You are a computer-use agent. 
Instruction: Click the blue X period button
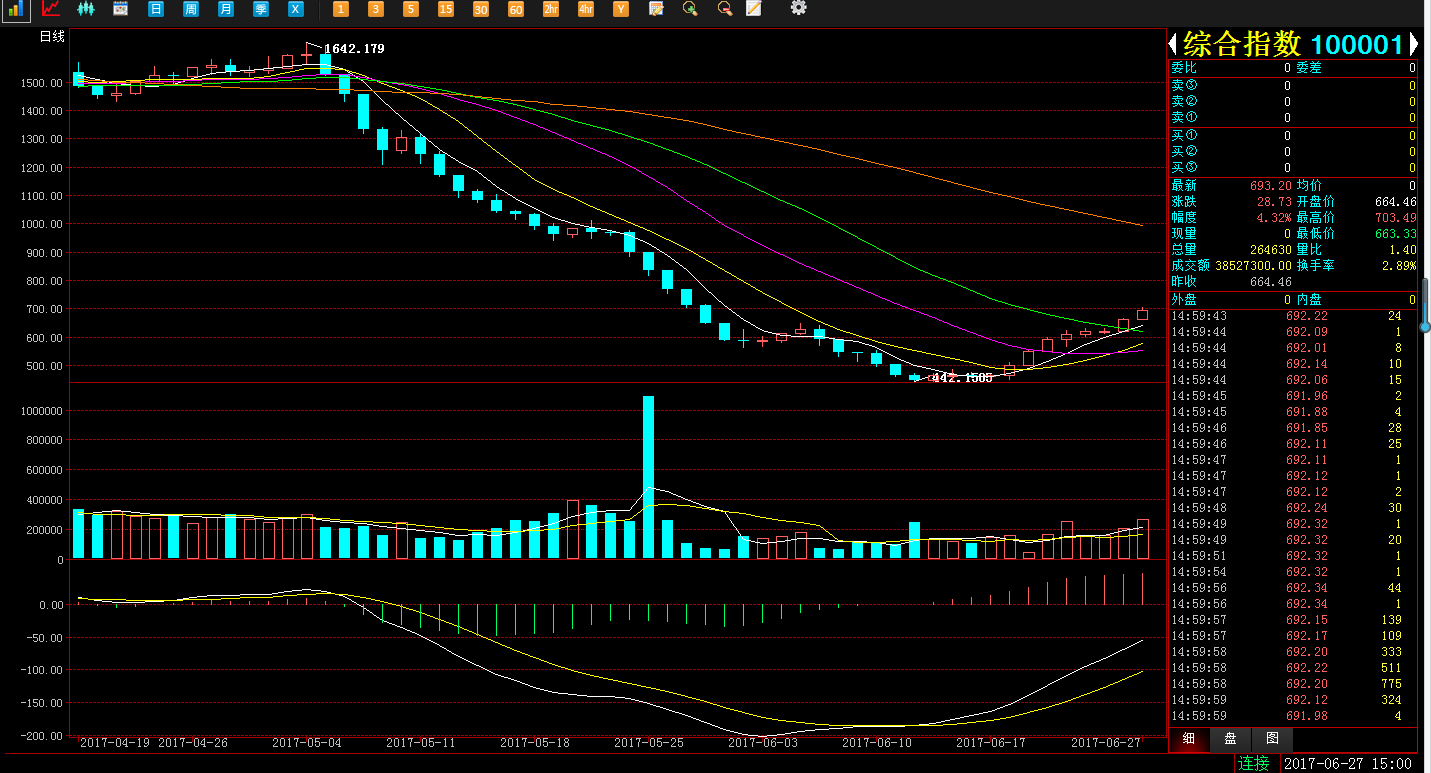[x=295, y=9]
